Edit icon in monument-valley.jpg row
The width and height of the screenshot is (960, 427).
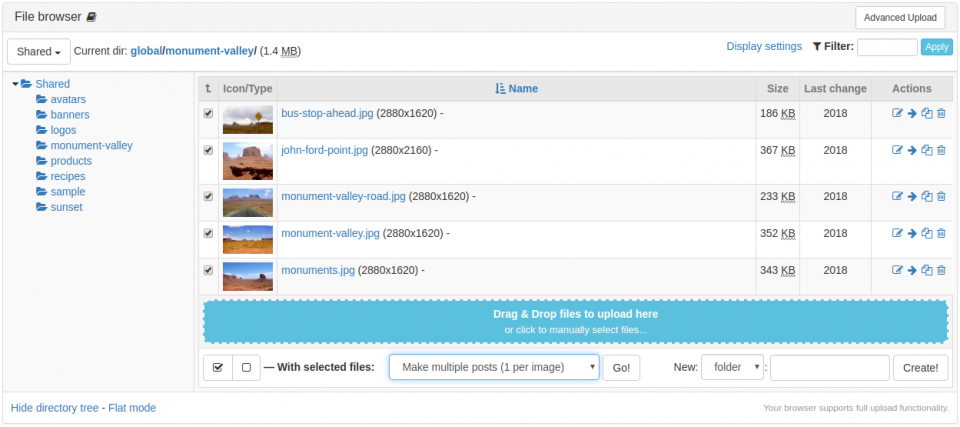coord(897,233)
